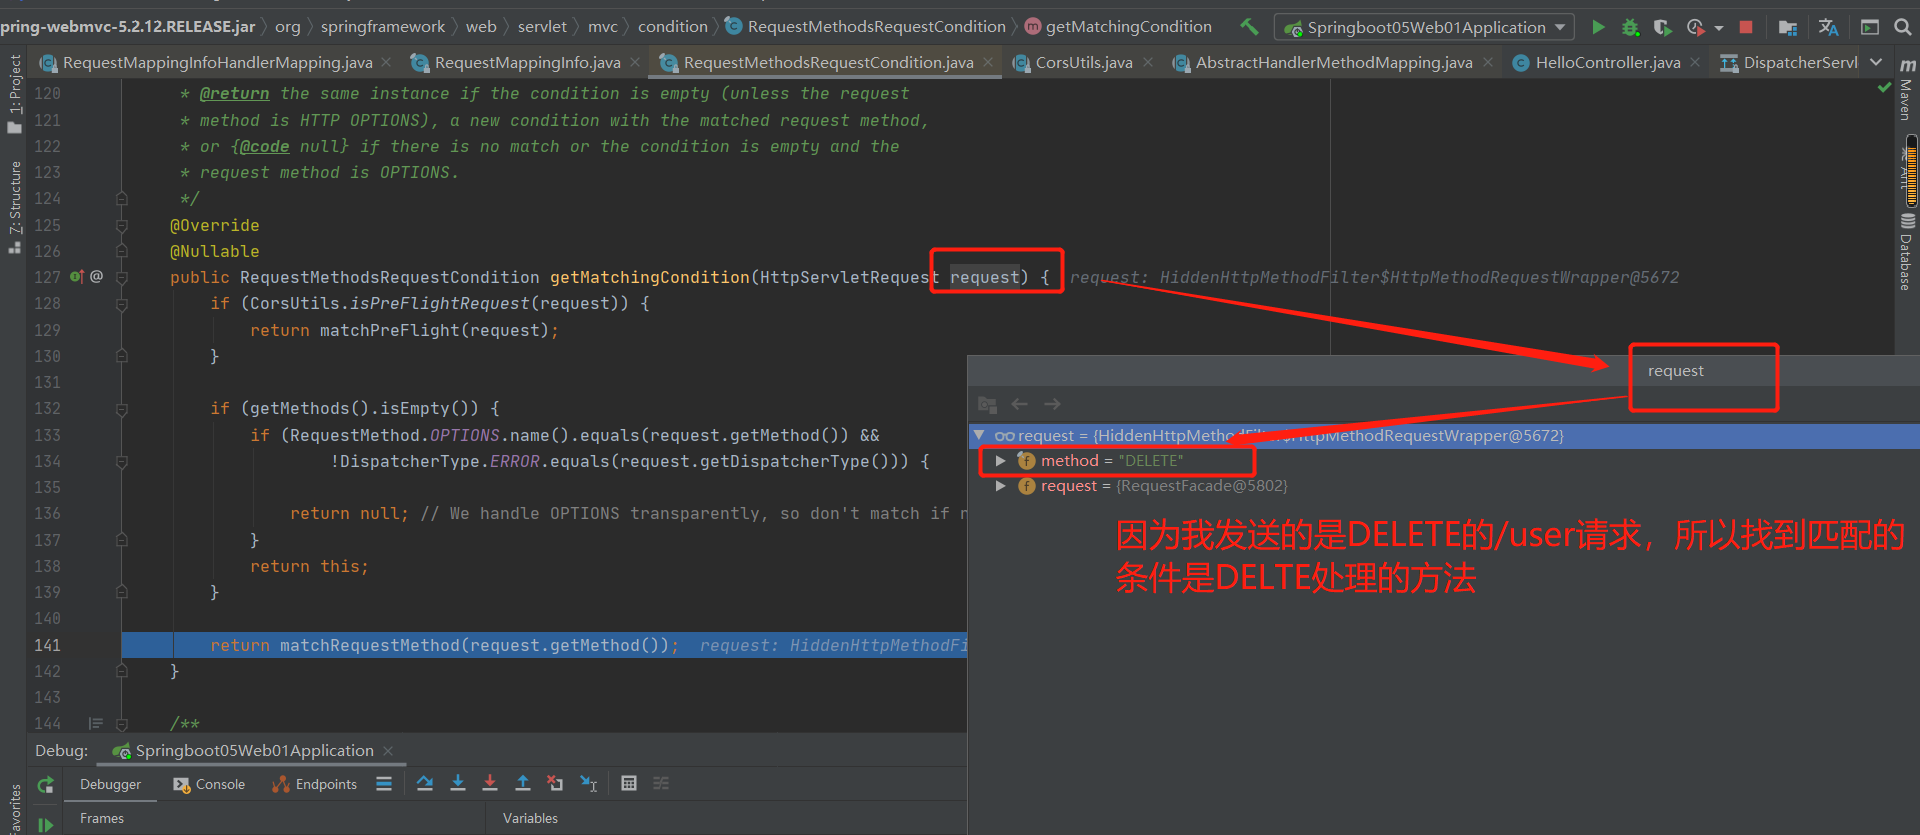Run the application with the green play icon
The height and width of the screenshot is (835, 1920).
(1598, 27)
